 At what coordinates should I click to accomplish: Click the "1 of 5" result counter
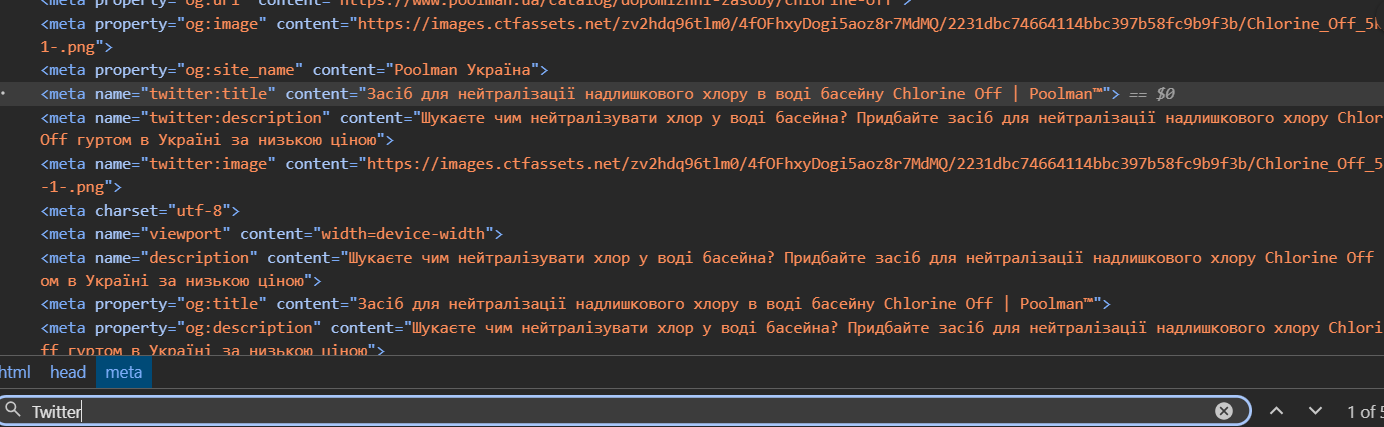point(1364,411)
